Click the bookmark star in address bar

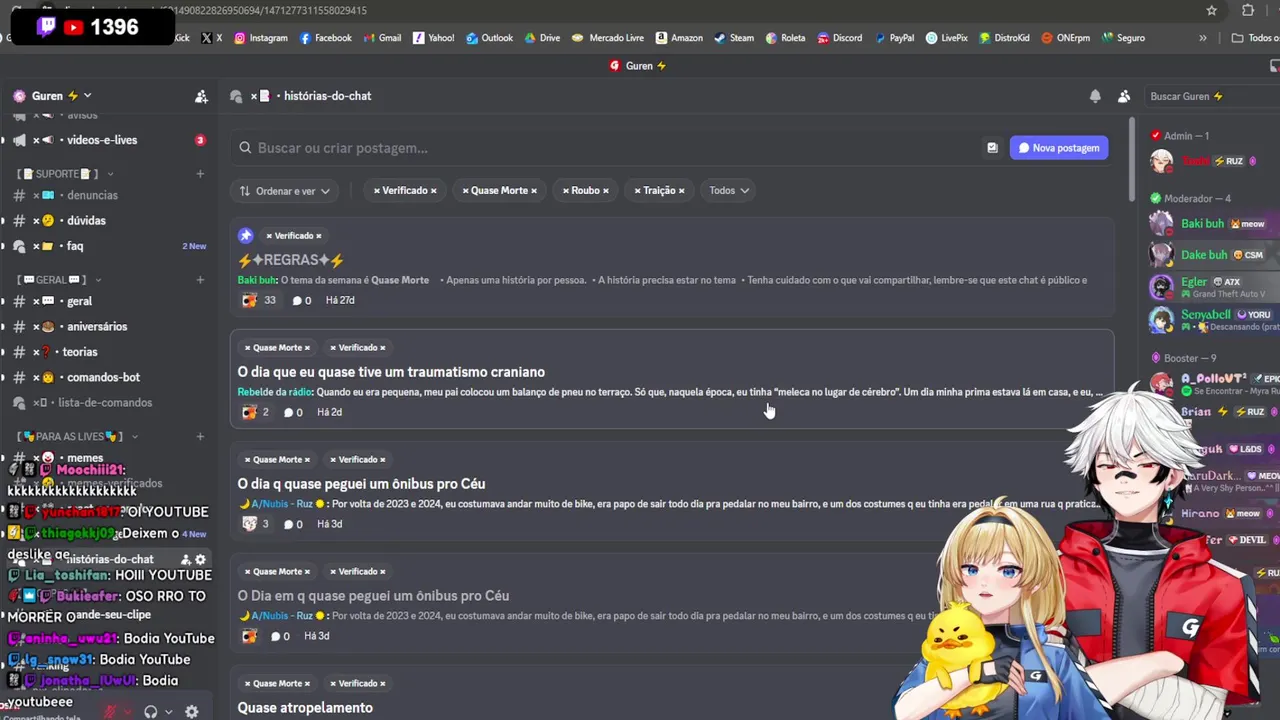click(1212, 10)
